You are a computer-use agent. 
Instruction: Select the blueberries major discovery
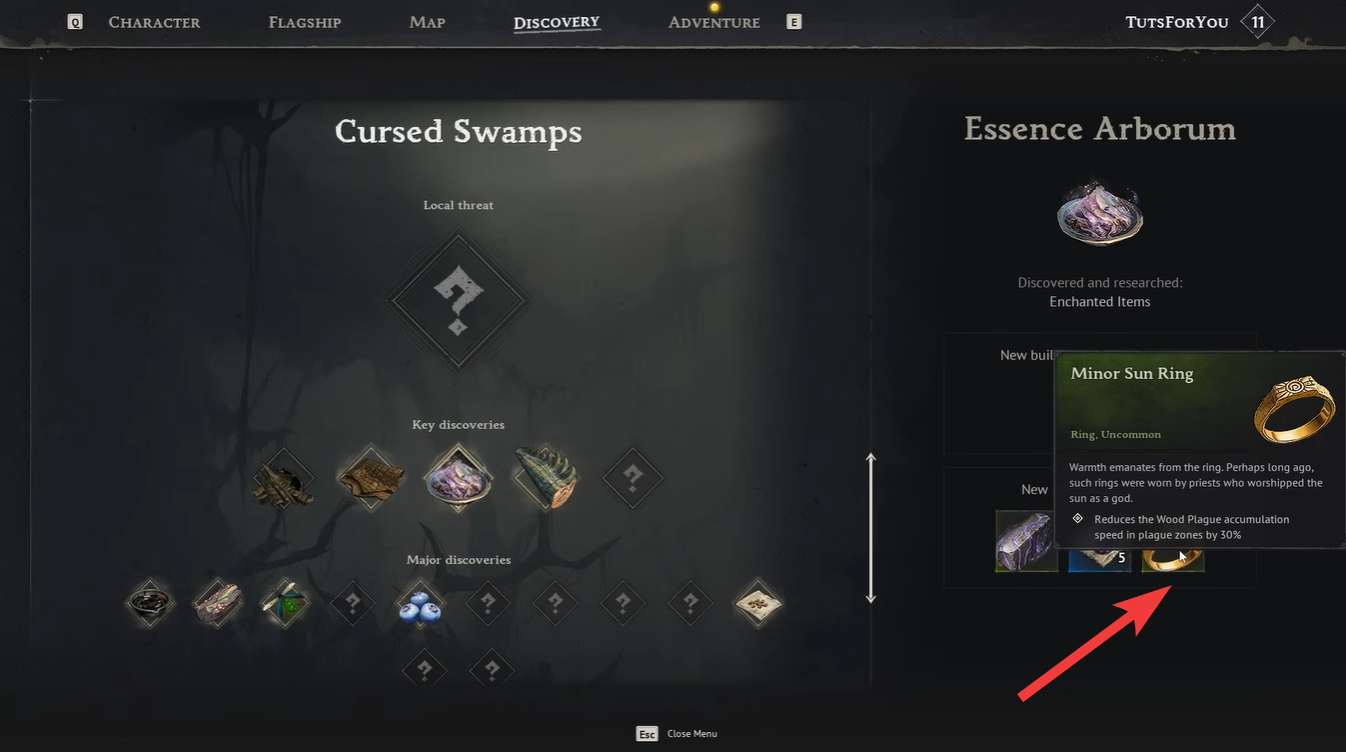(420, 604)
